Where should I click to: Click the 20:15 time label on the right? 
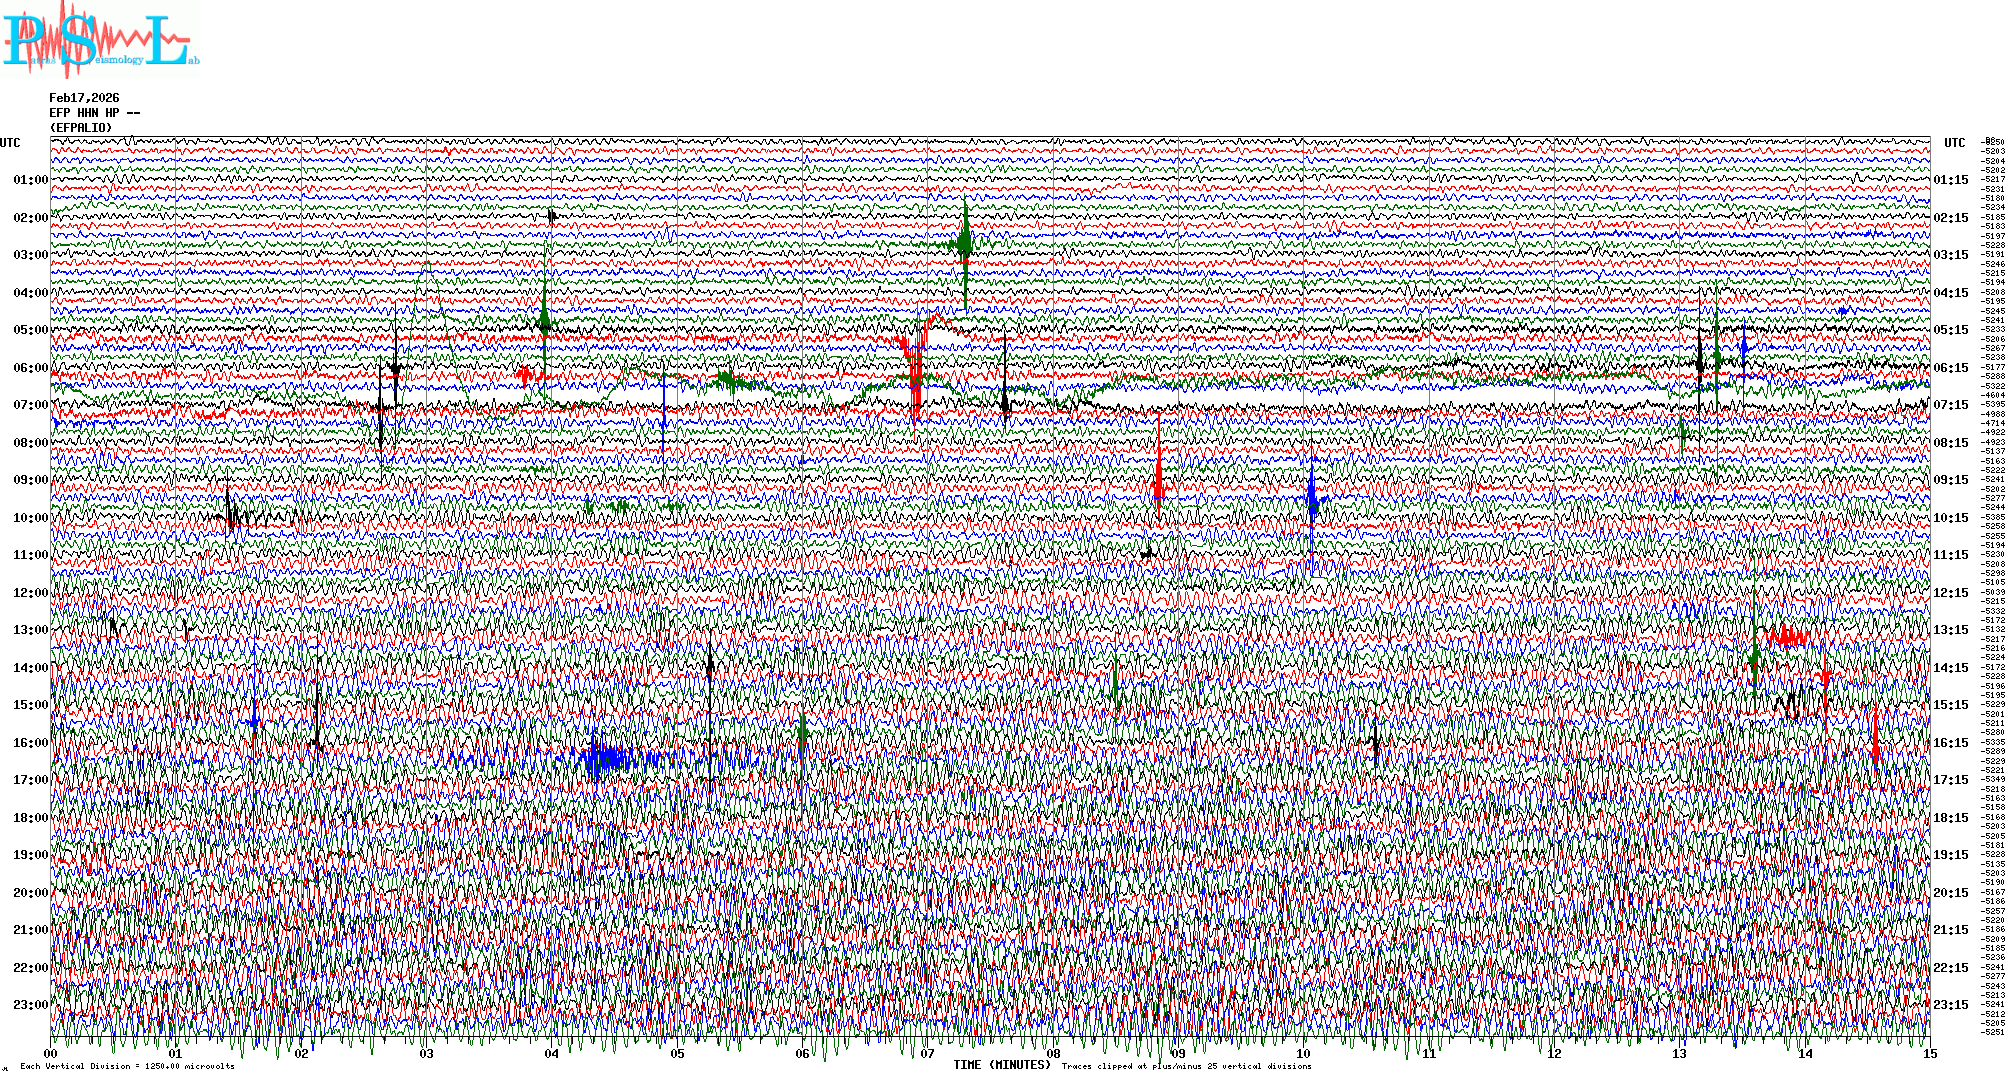tap(1950, 893)
